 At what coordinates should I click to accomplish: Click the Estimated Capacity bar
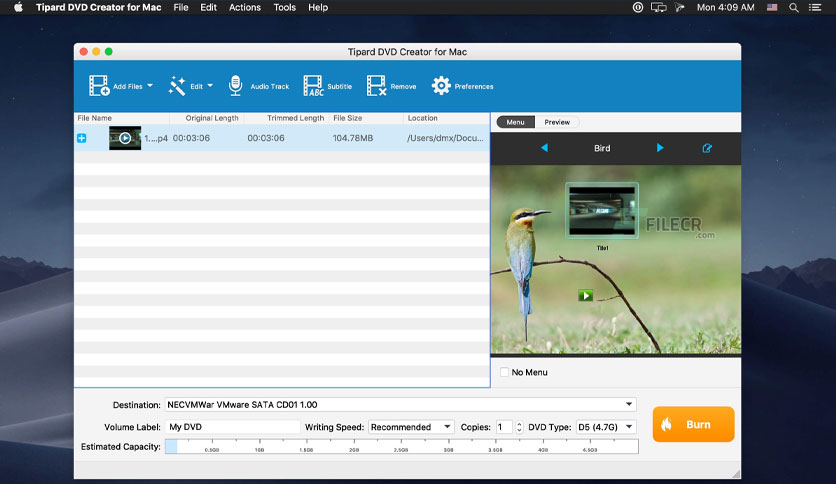(x=401, y=446)
